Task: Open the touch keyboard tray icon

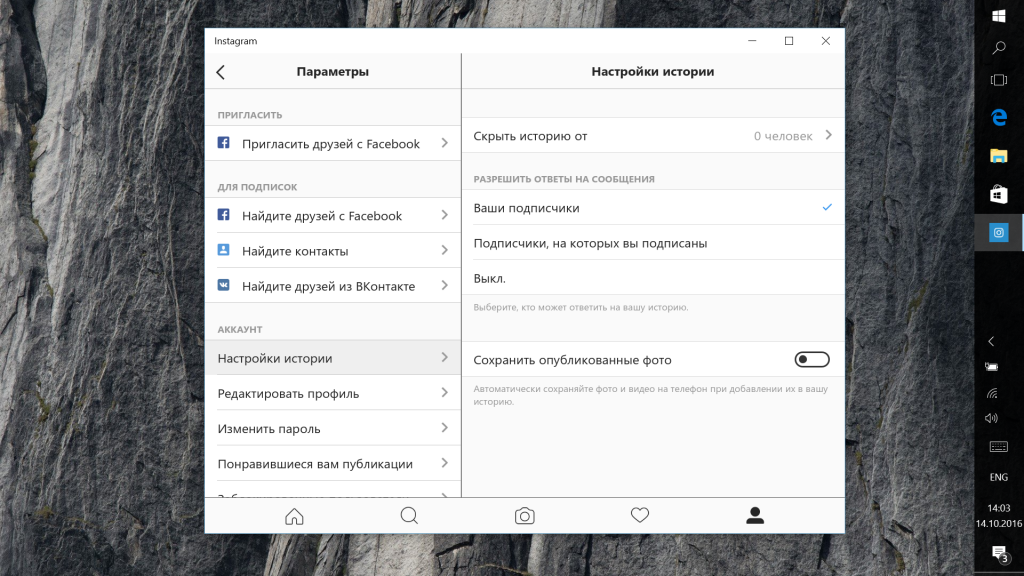Action: (x=999, y=447)
